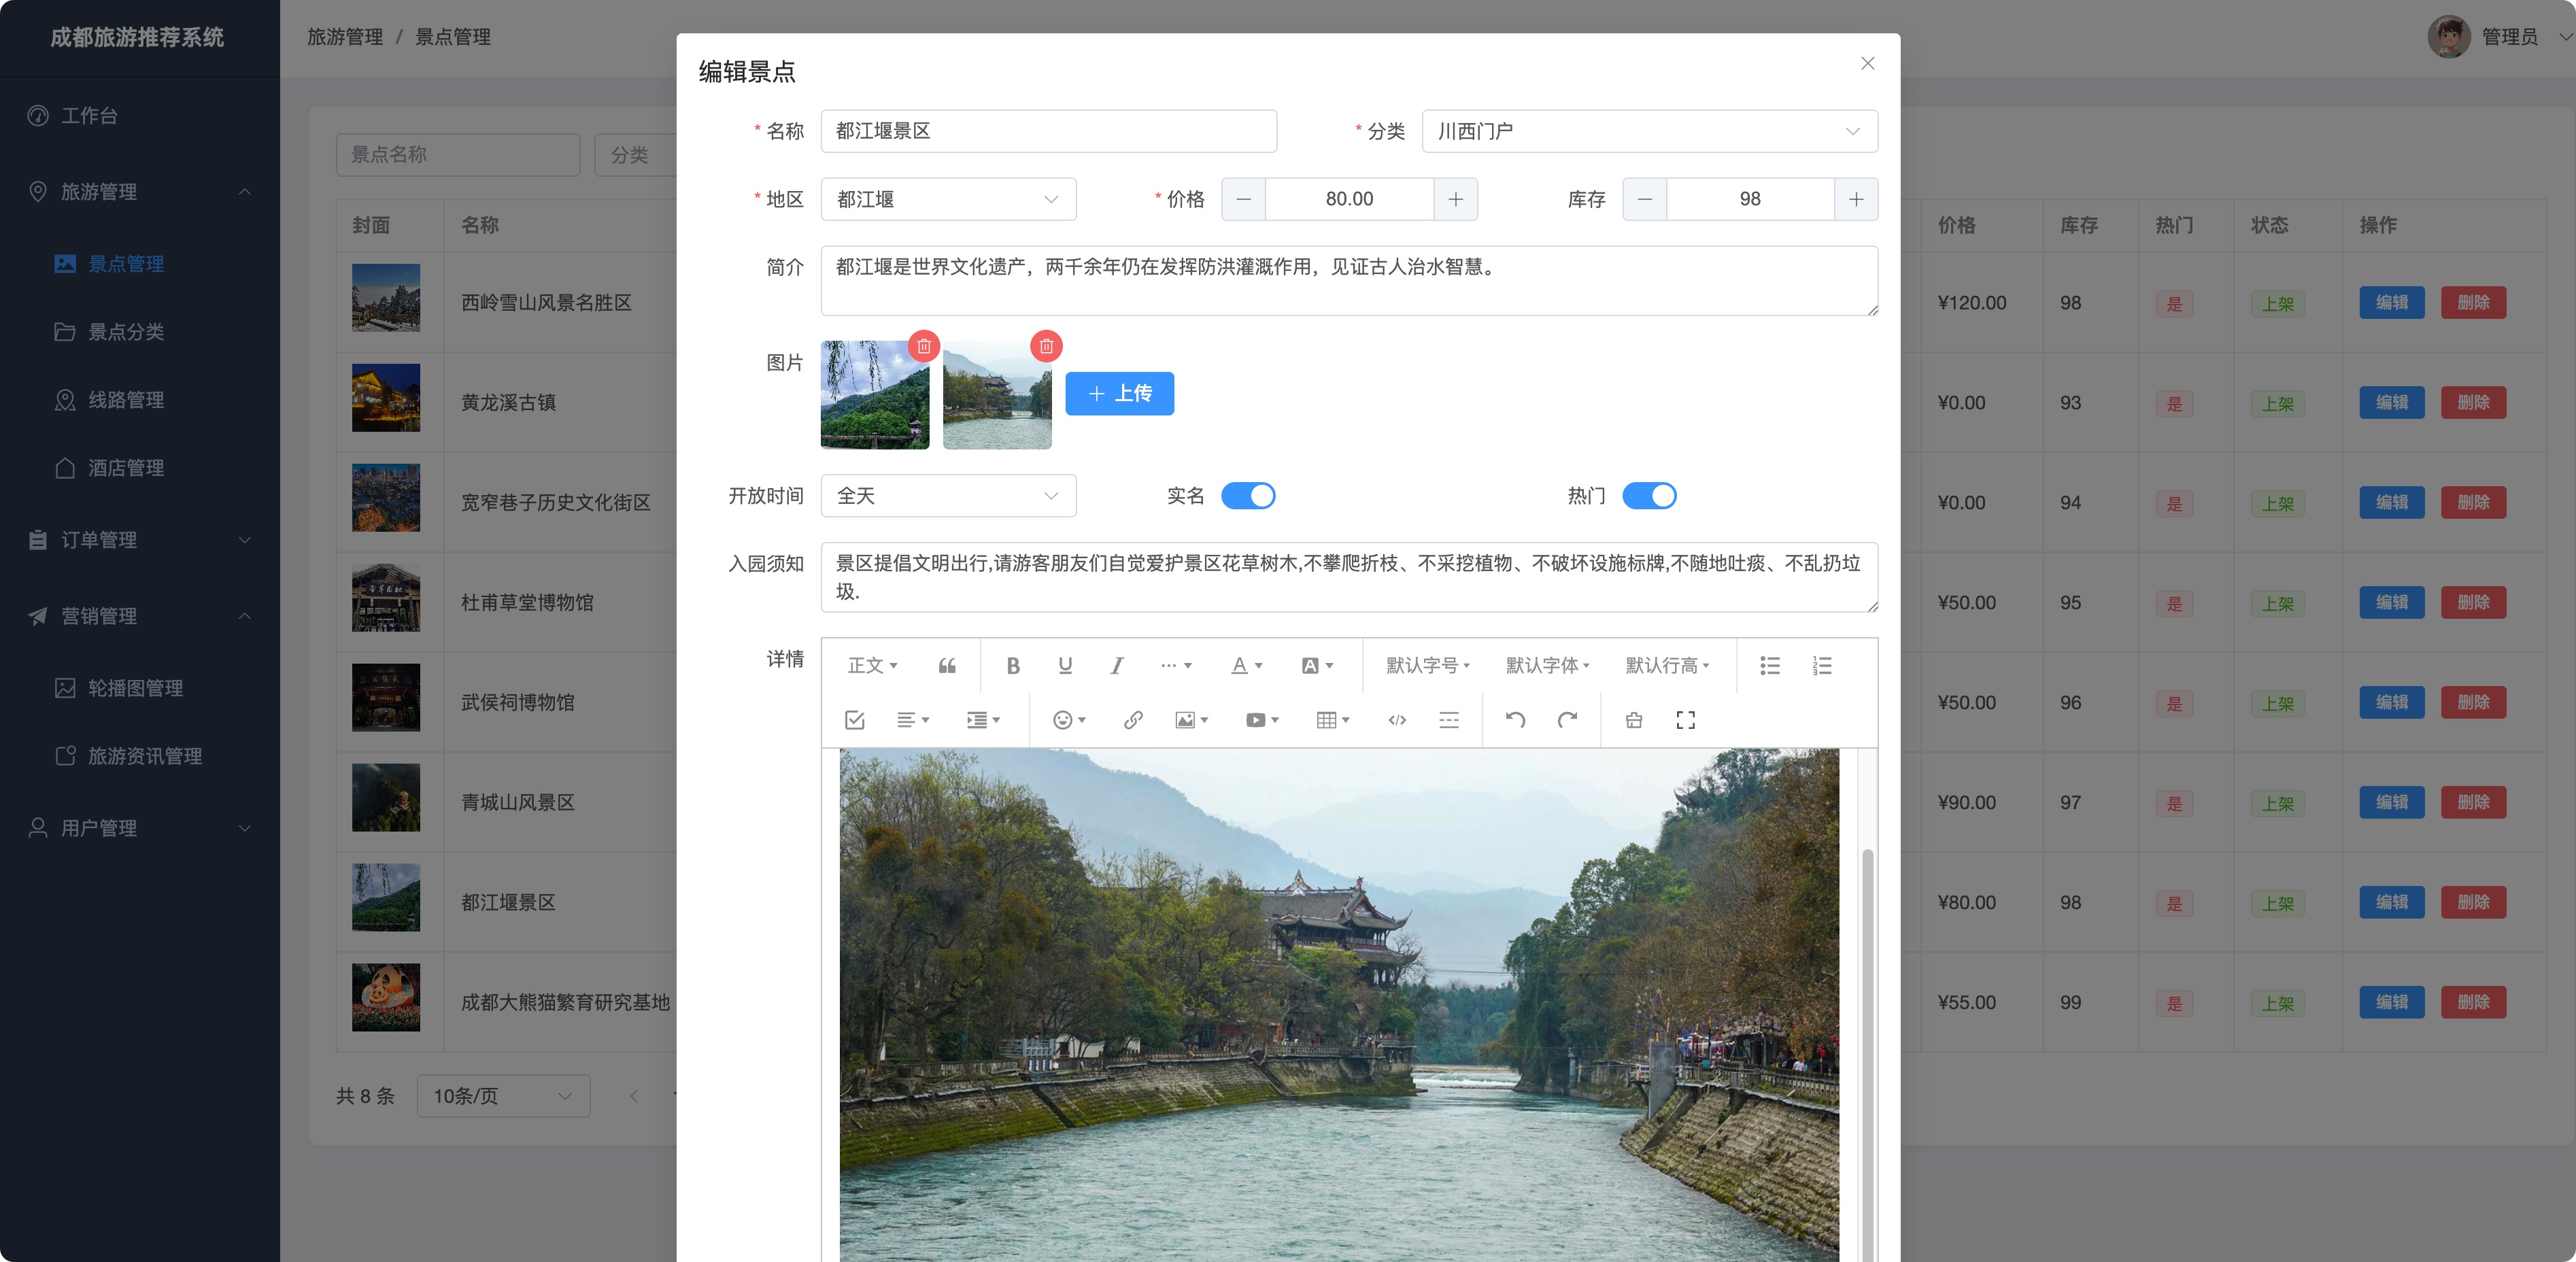Insert a divider line

tap(1448, 720)
